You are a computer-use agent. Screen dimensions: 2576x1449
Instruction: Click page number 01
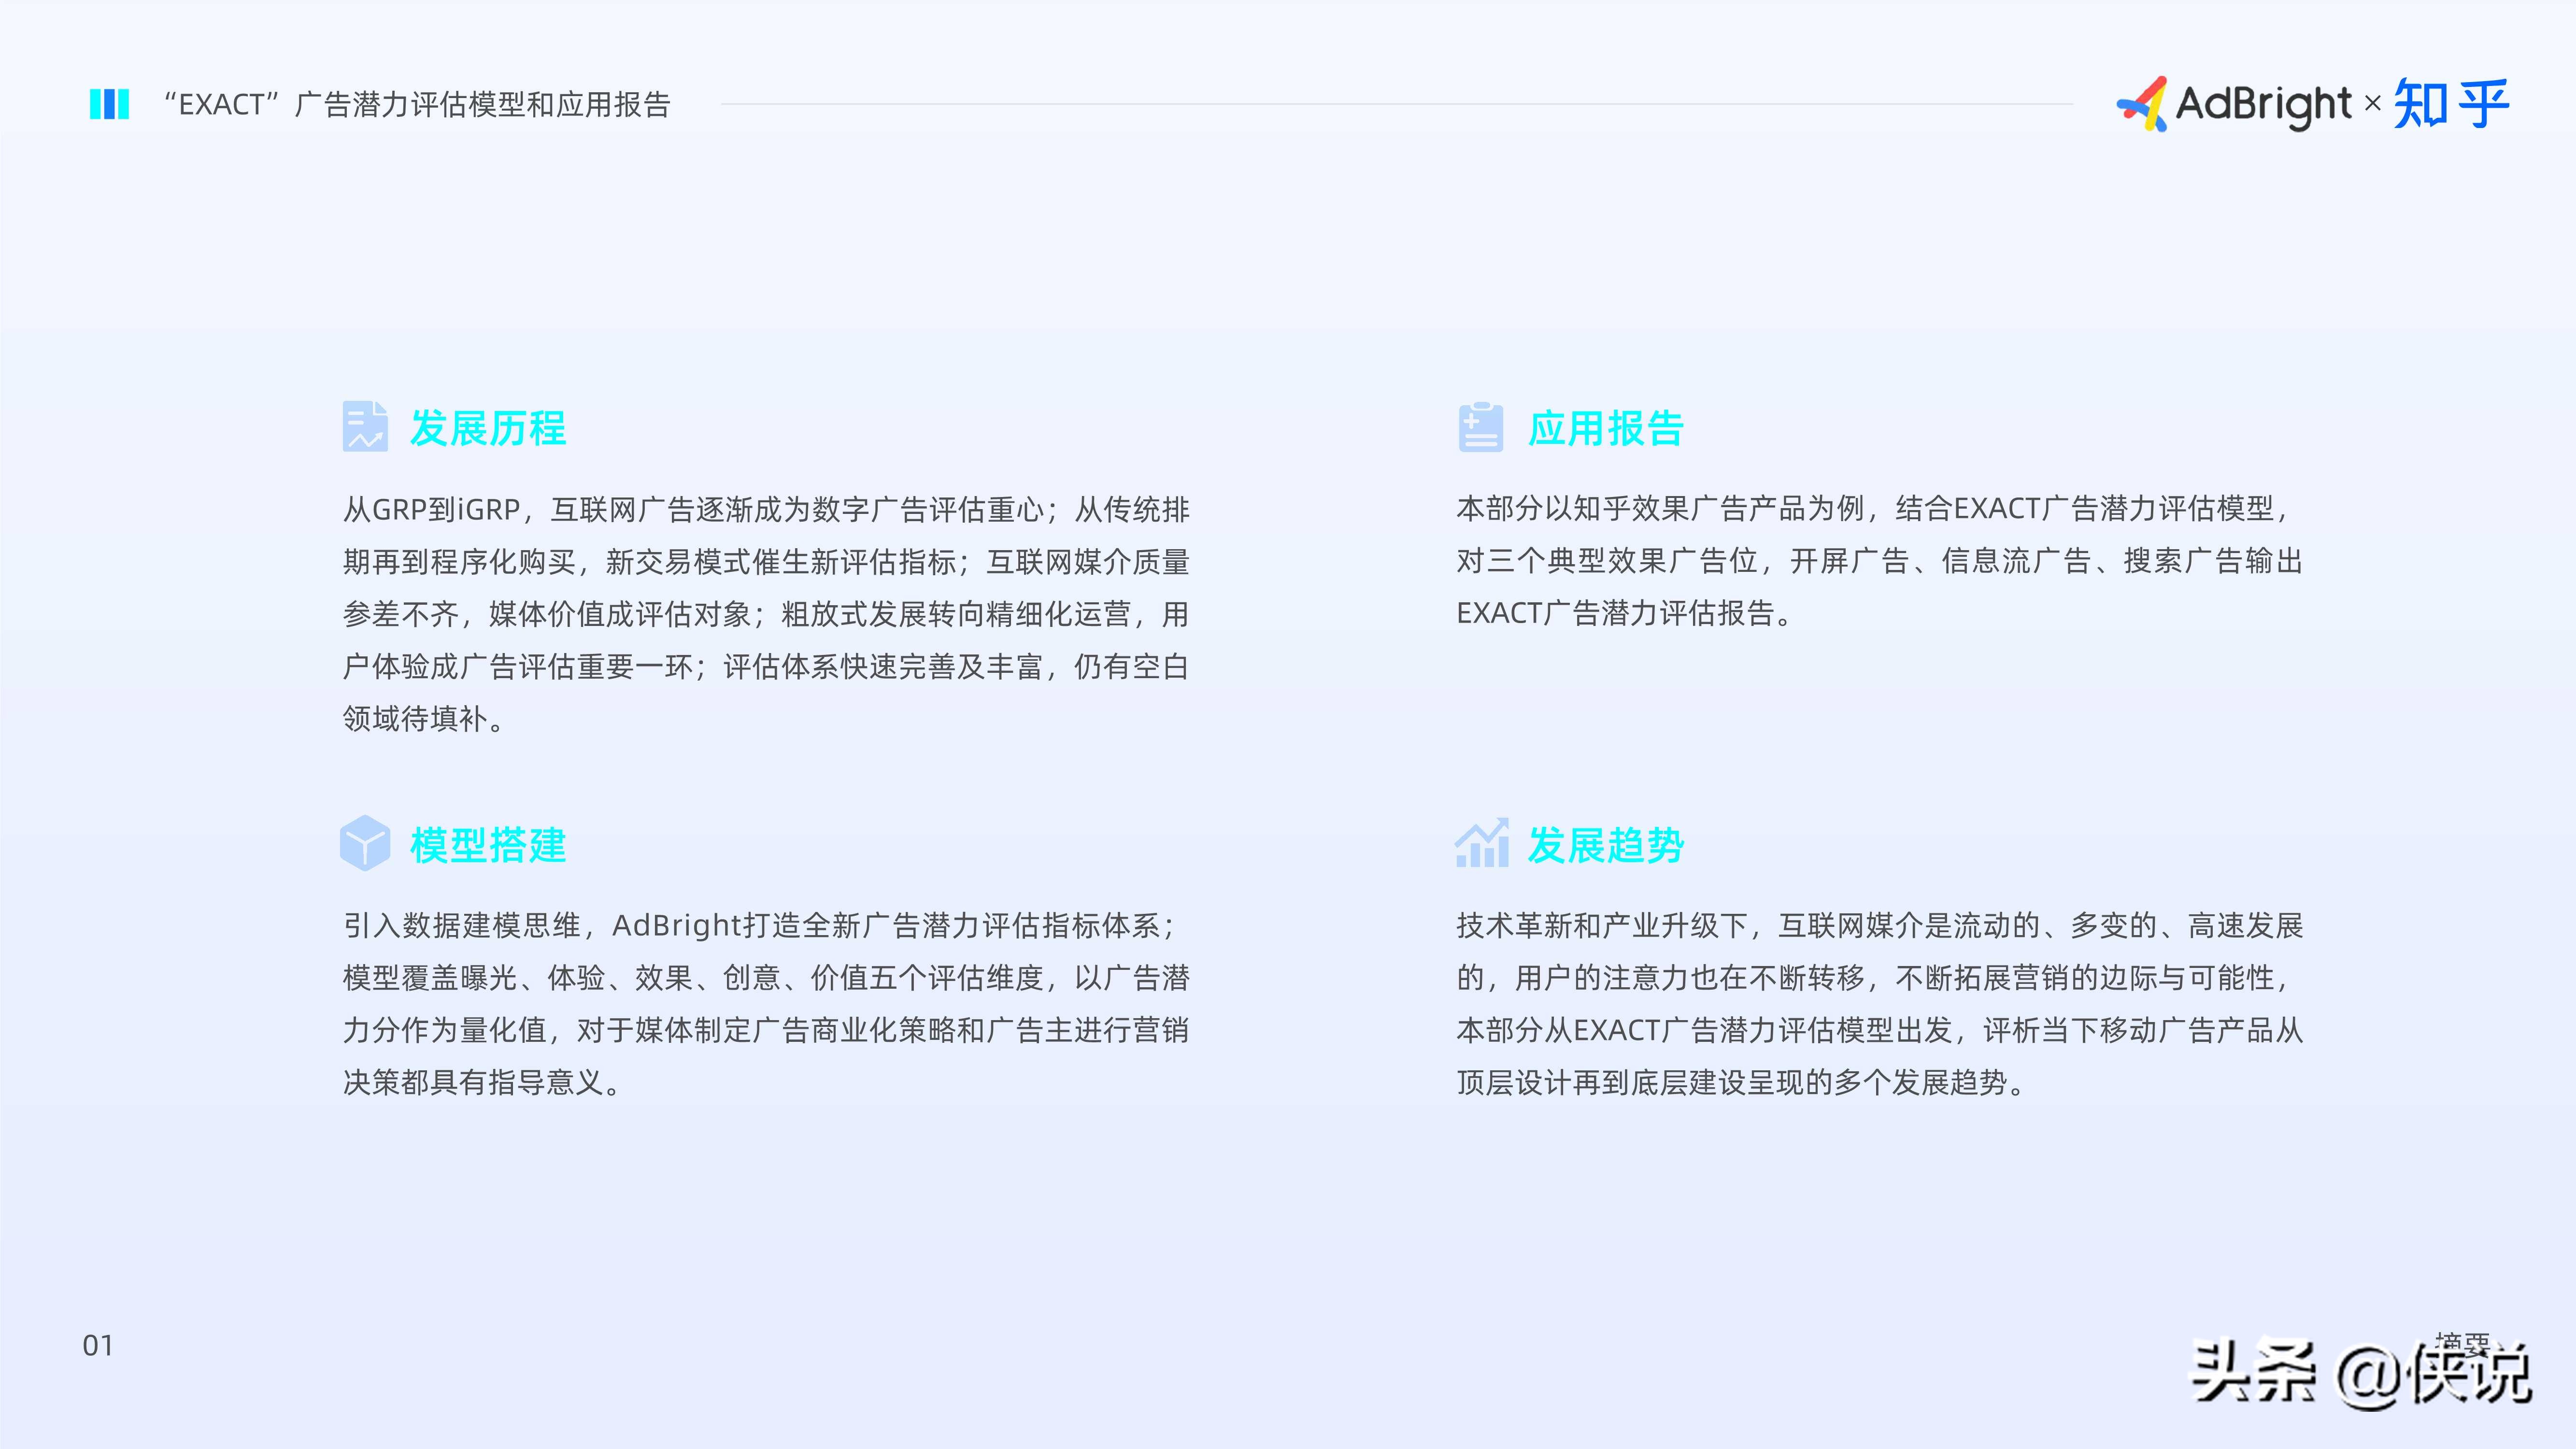pos(98,1346)
